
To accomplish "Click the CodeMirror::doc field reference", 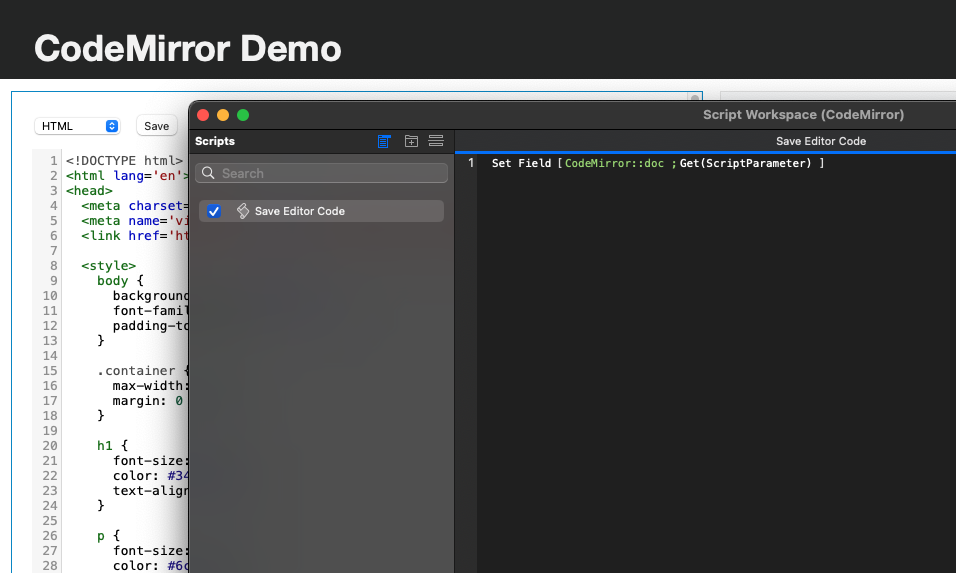I will point(614,163).
